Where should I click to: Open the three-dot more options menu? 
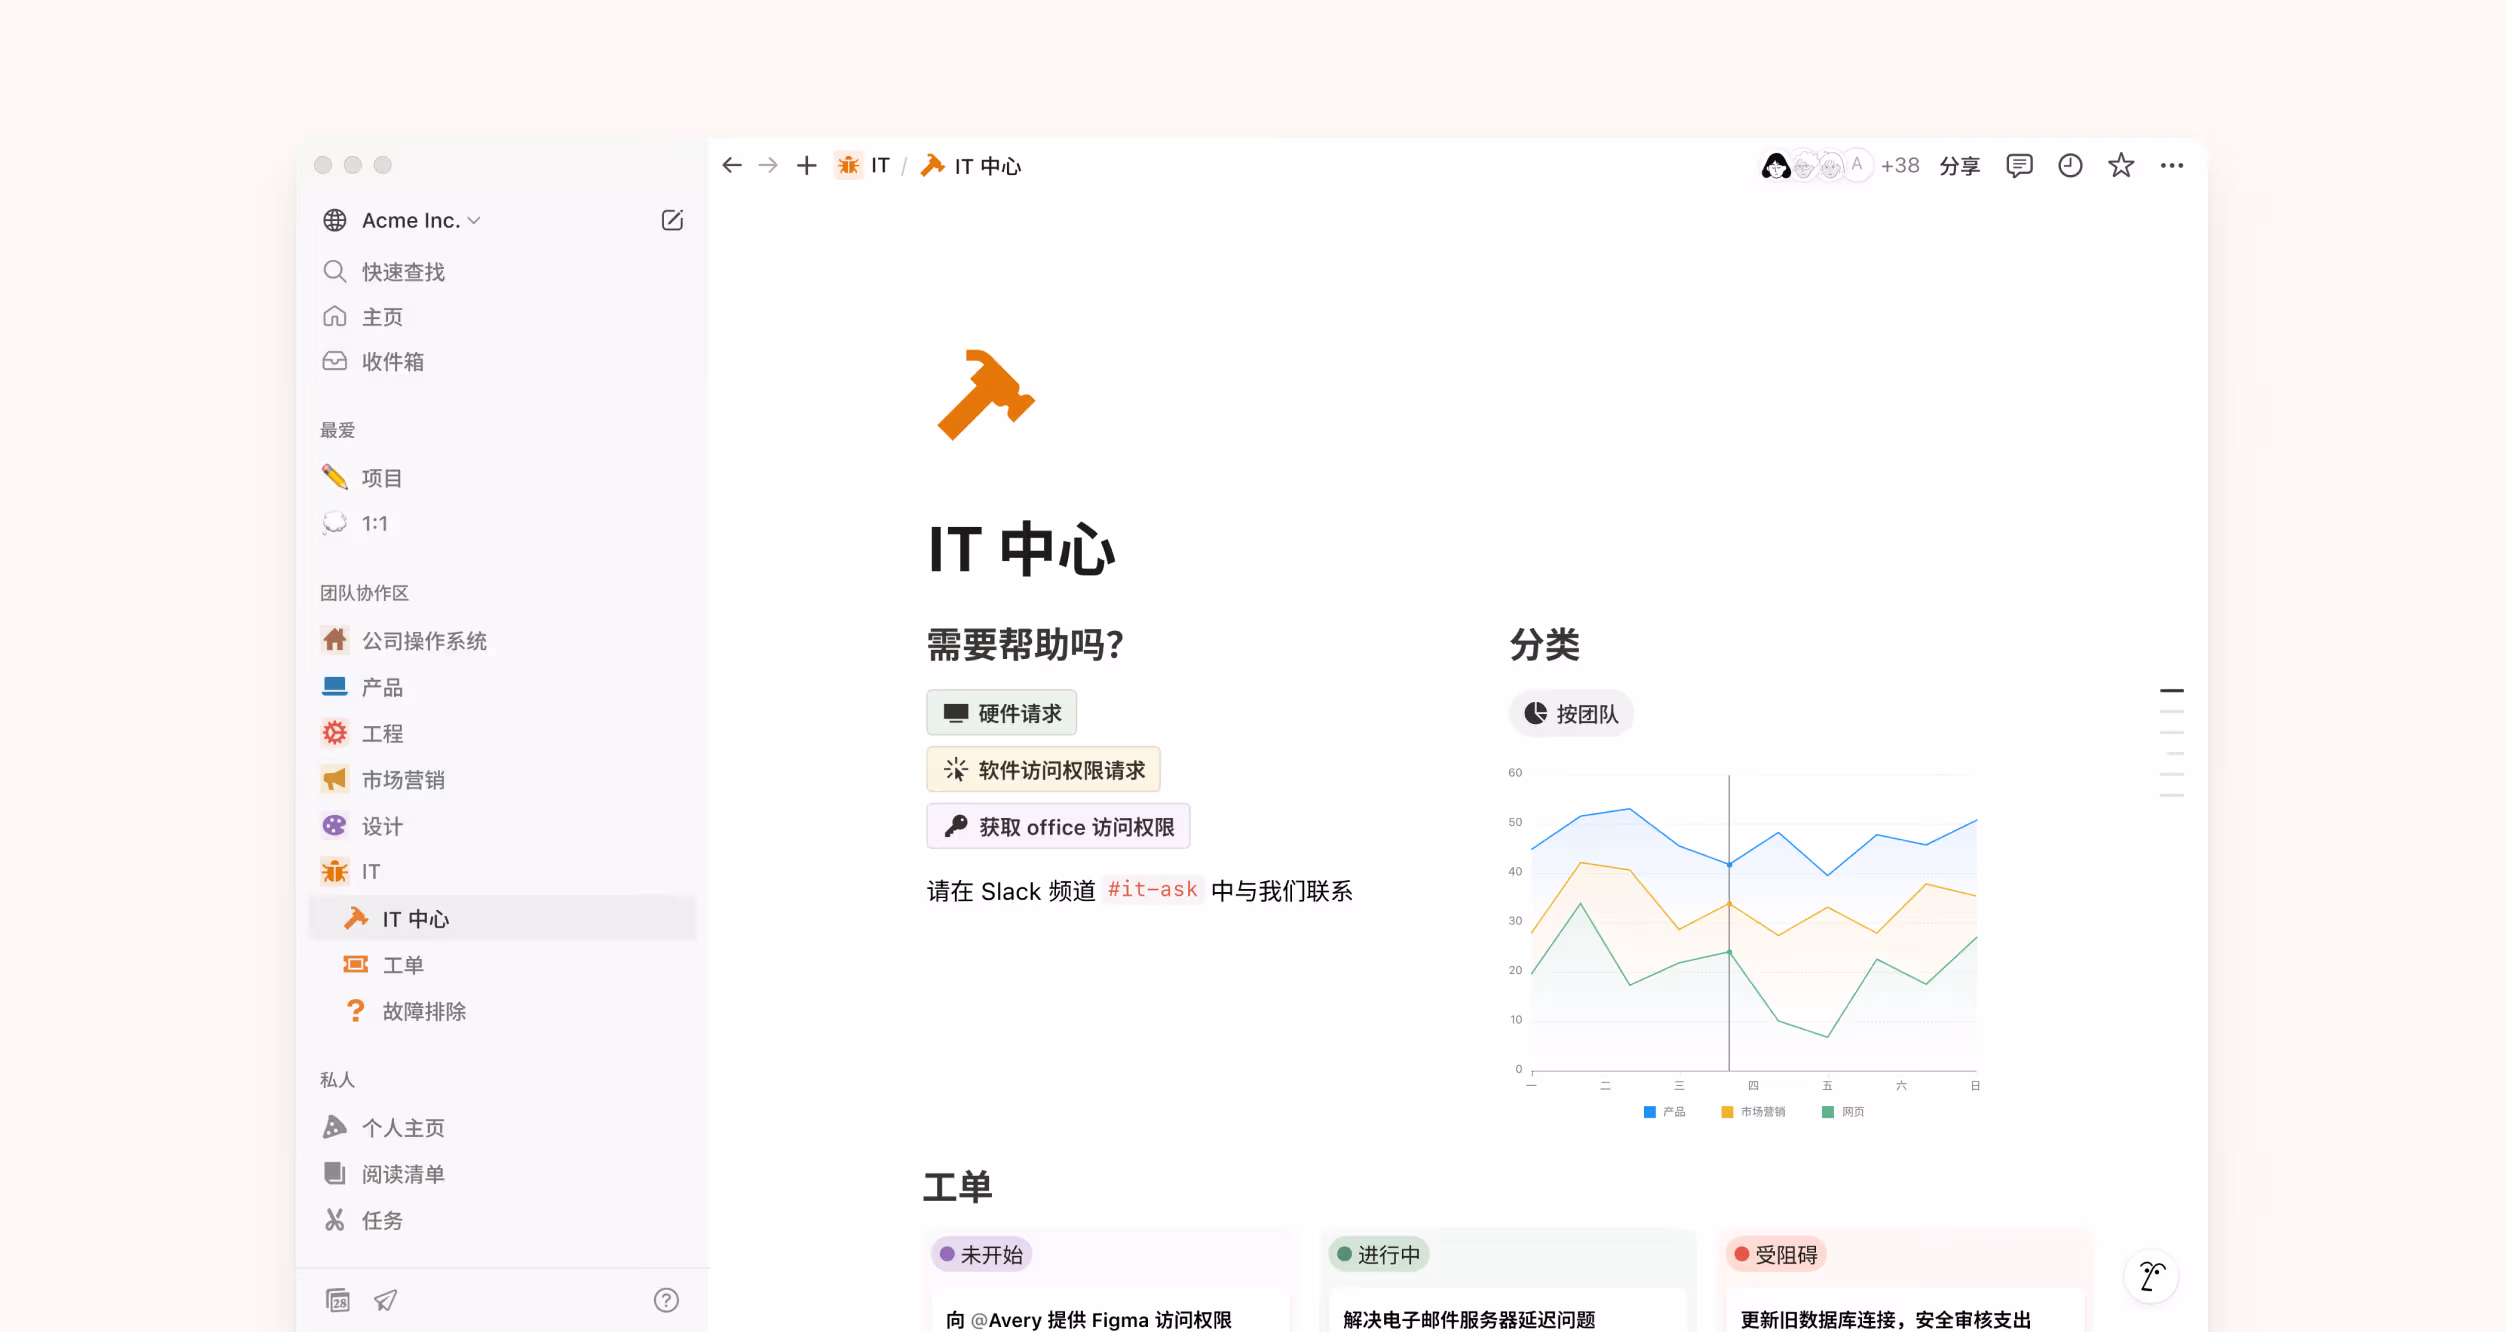(2171, 166)
